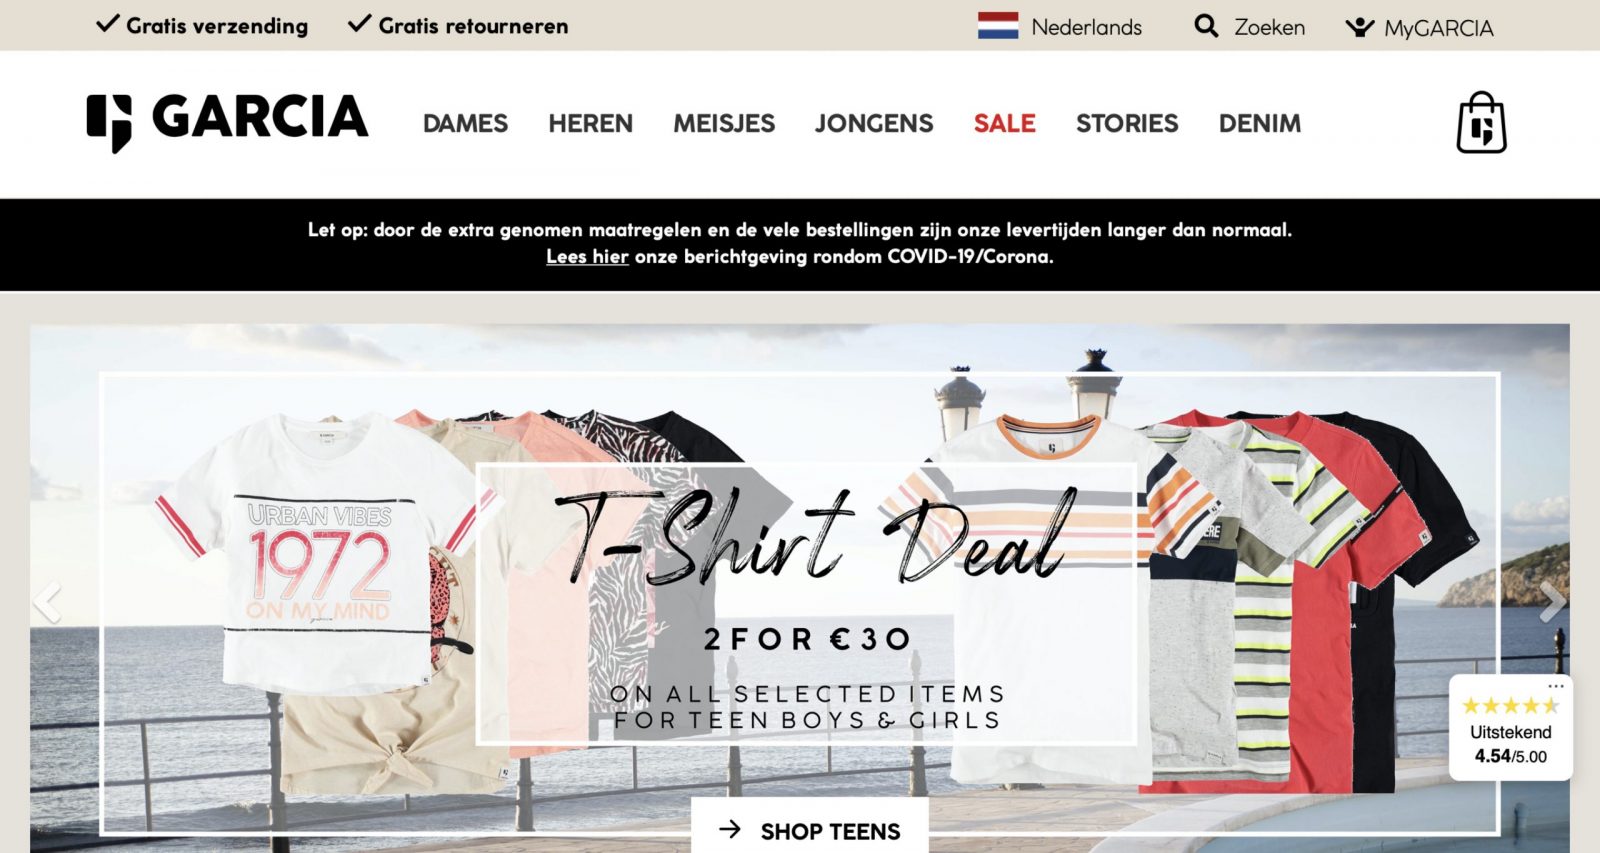The height and width of the screenshot is (853, 1600).
Task: Open the HEREN menu
Action: coord(590,124)
